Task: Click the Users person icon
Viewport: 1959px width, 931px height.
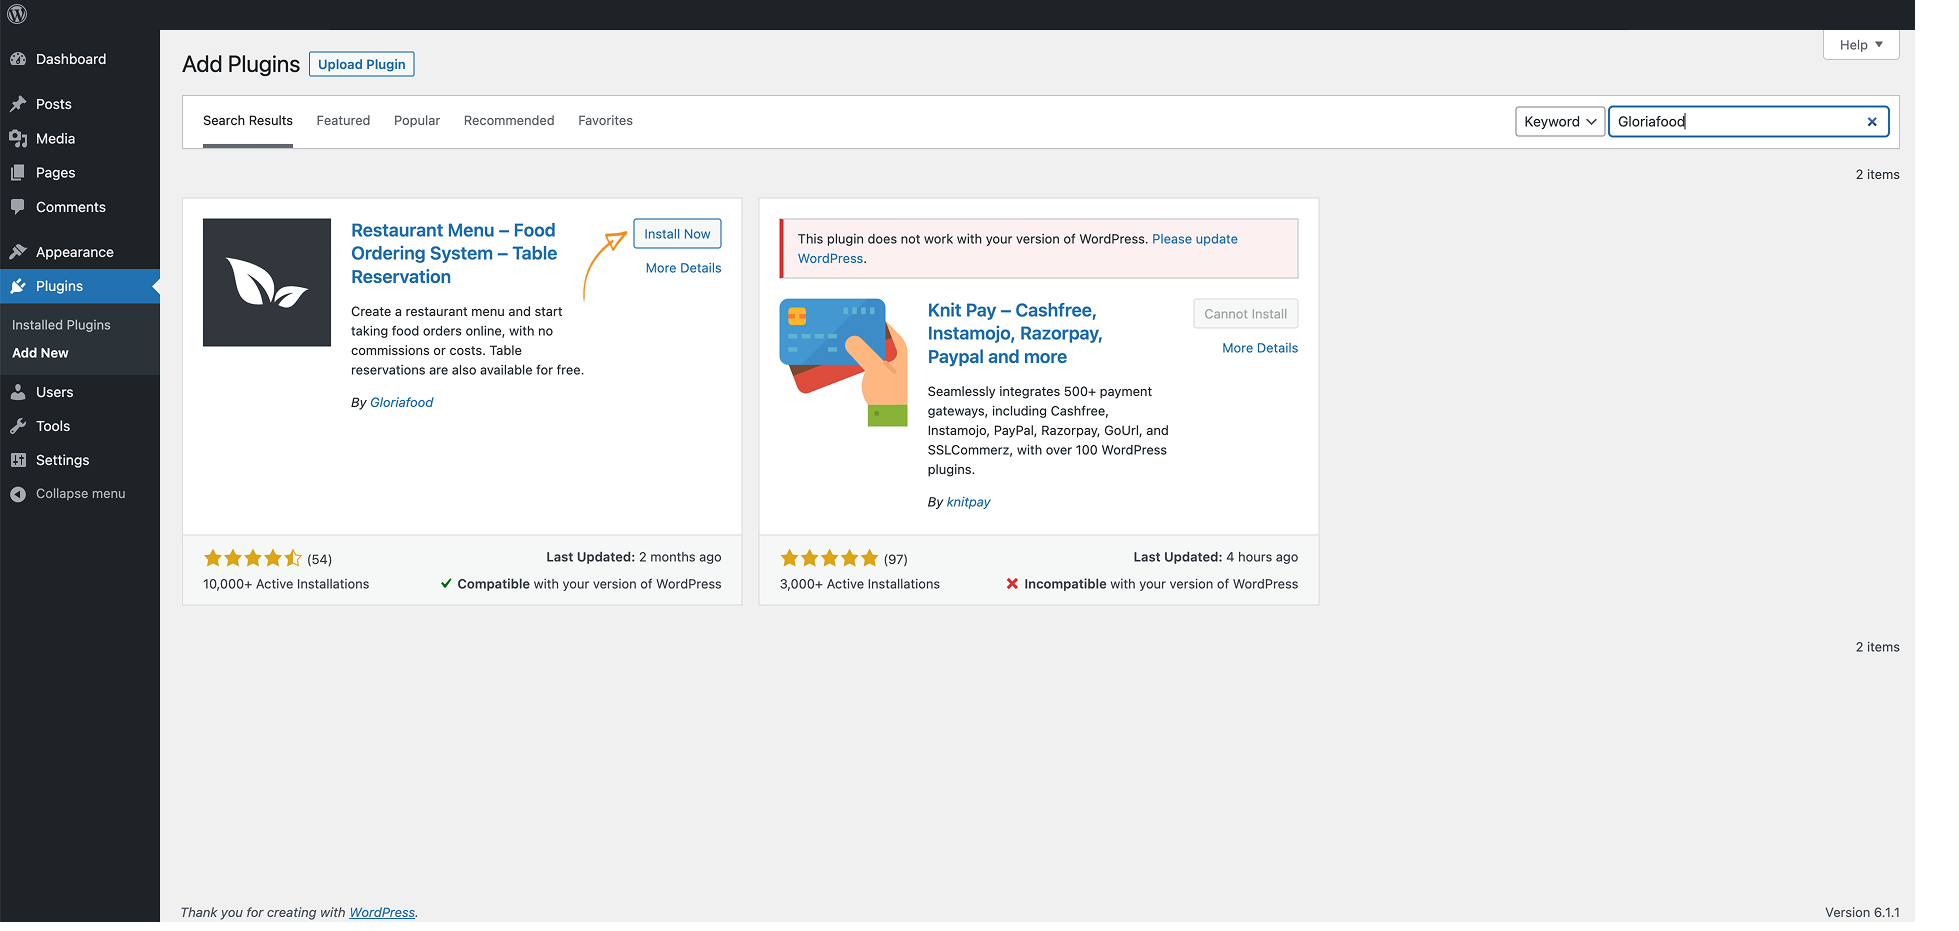Action: pyautogui.click(x=18, y=392)
